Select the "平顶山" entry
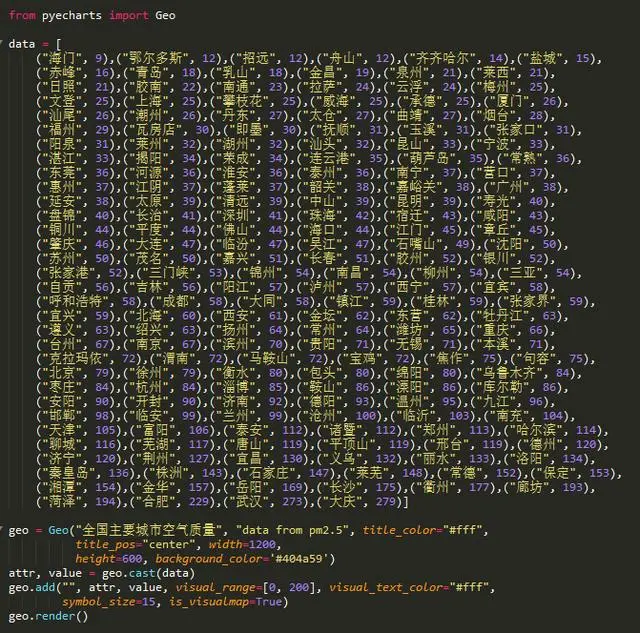 click(x=348, y=444)
